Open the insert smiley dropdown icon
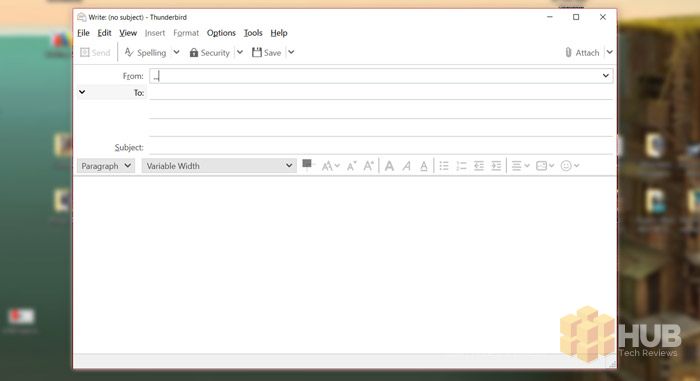This screenshot has width=700, height=381. [x=570, y=166]
